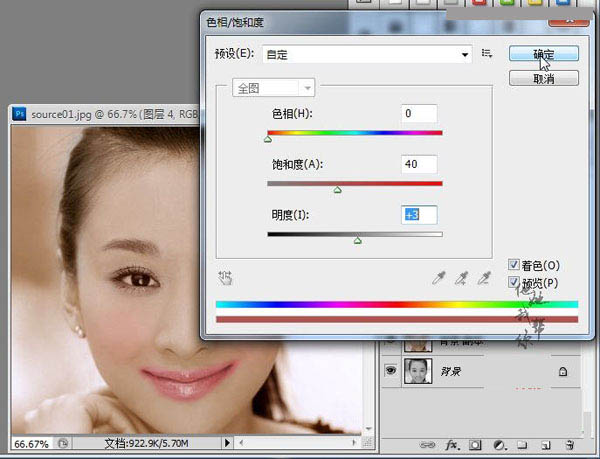Image resolution: width=600 pixels, height=459 pixels.
Task: Open the preset options menu icon
Action: [x=487, y=53]
